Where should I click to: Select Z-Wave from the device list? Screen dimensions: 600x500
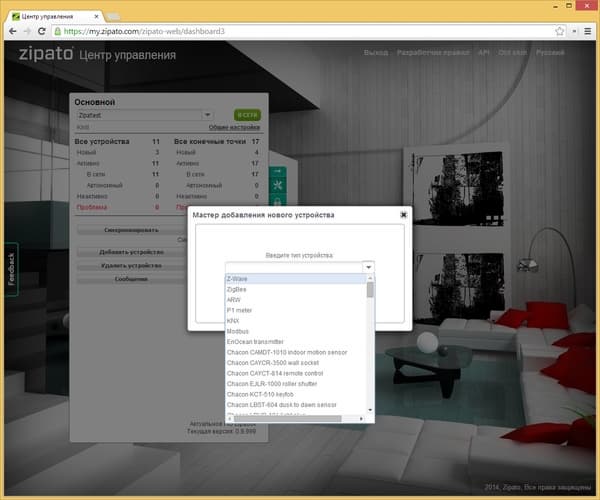pos(296,279)
